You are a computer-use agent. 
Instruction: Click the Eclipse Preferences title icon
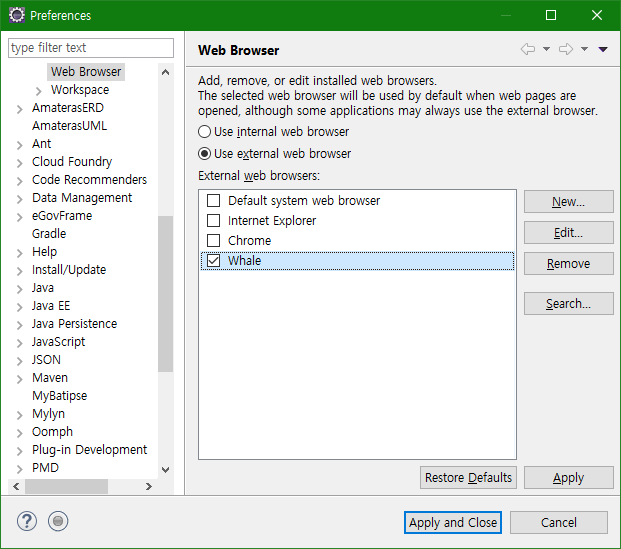[x=17, y=15]
